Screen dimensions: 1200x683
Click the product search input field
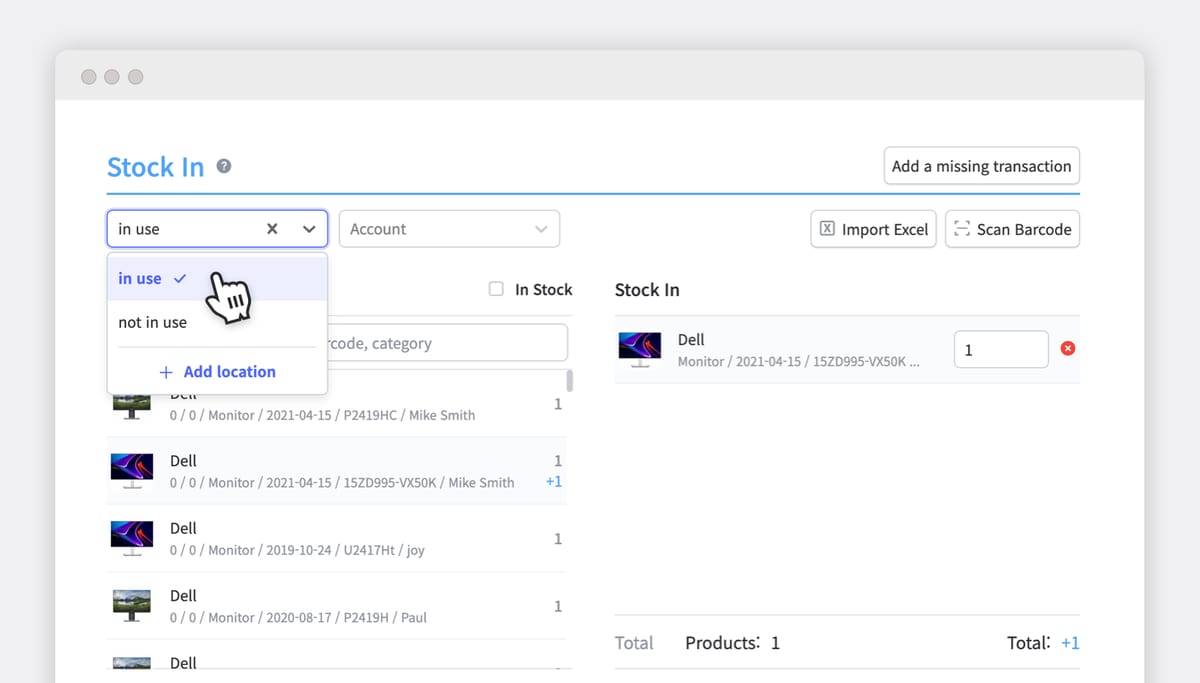pos(450,342)
